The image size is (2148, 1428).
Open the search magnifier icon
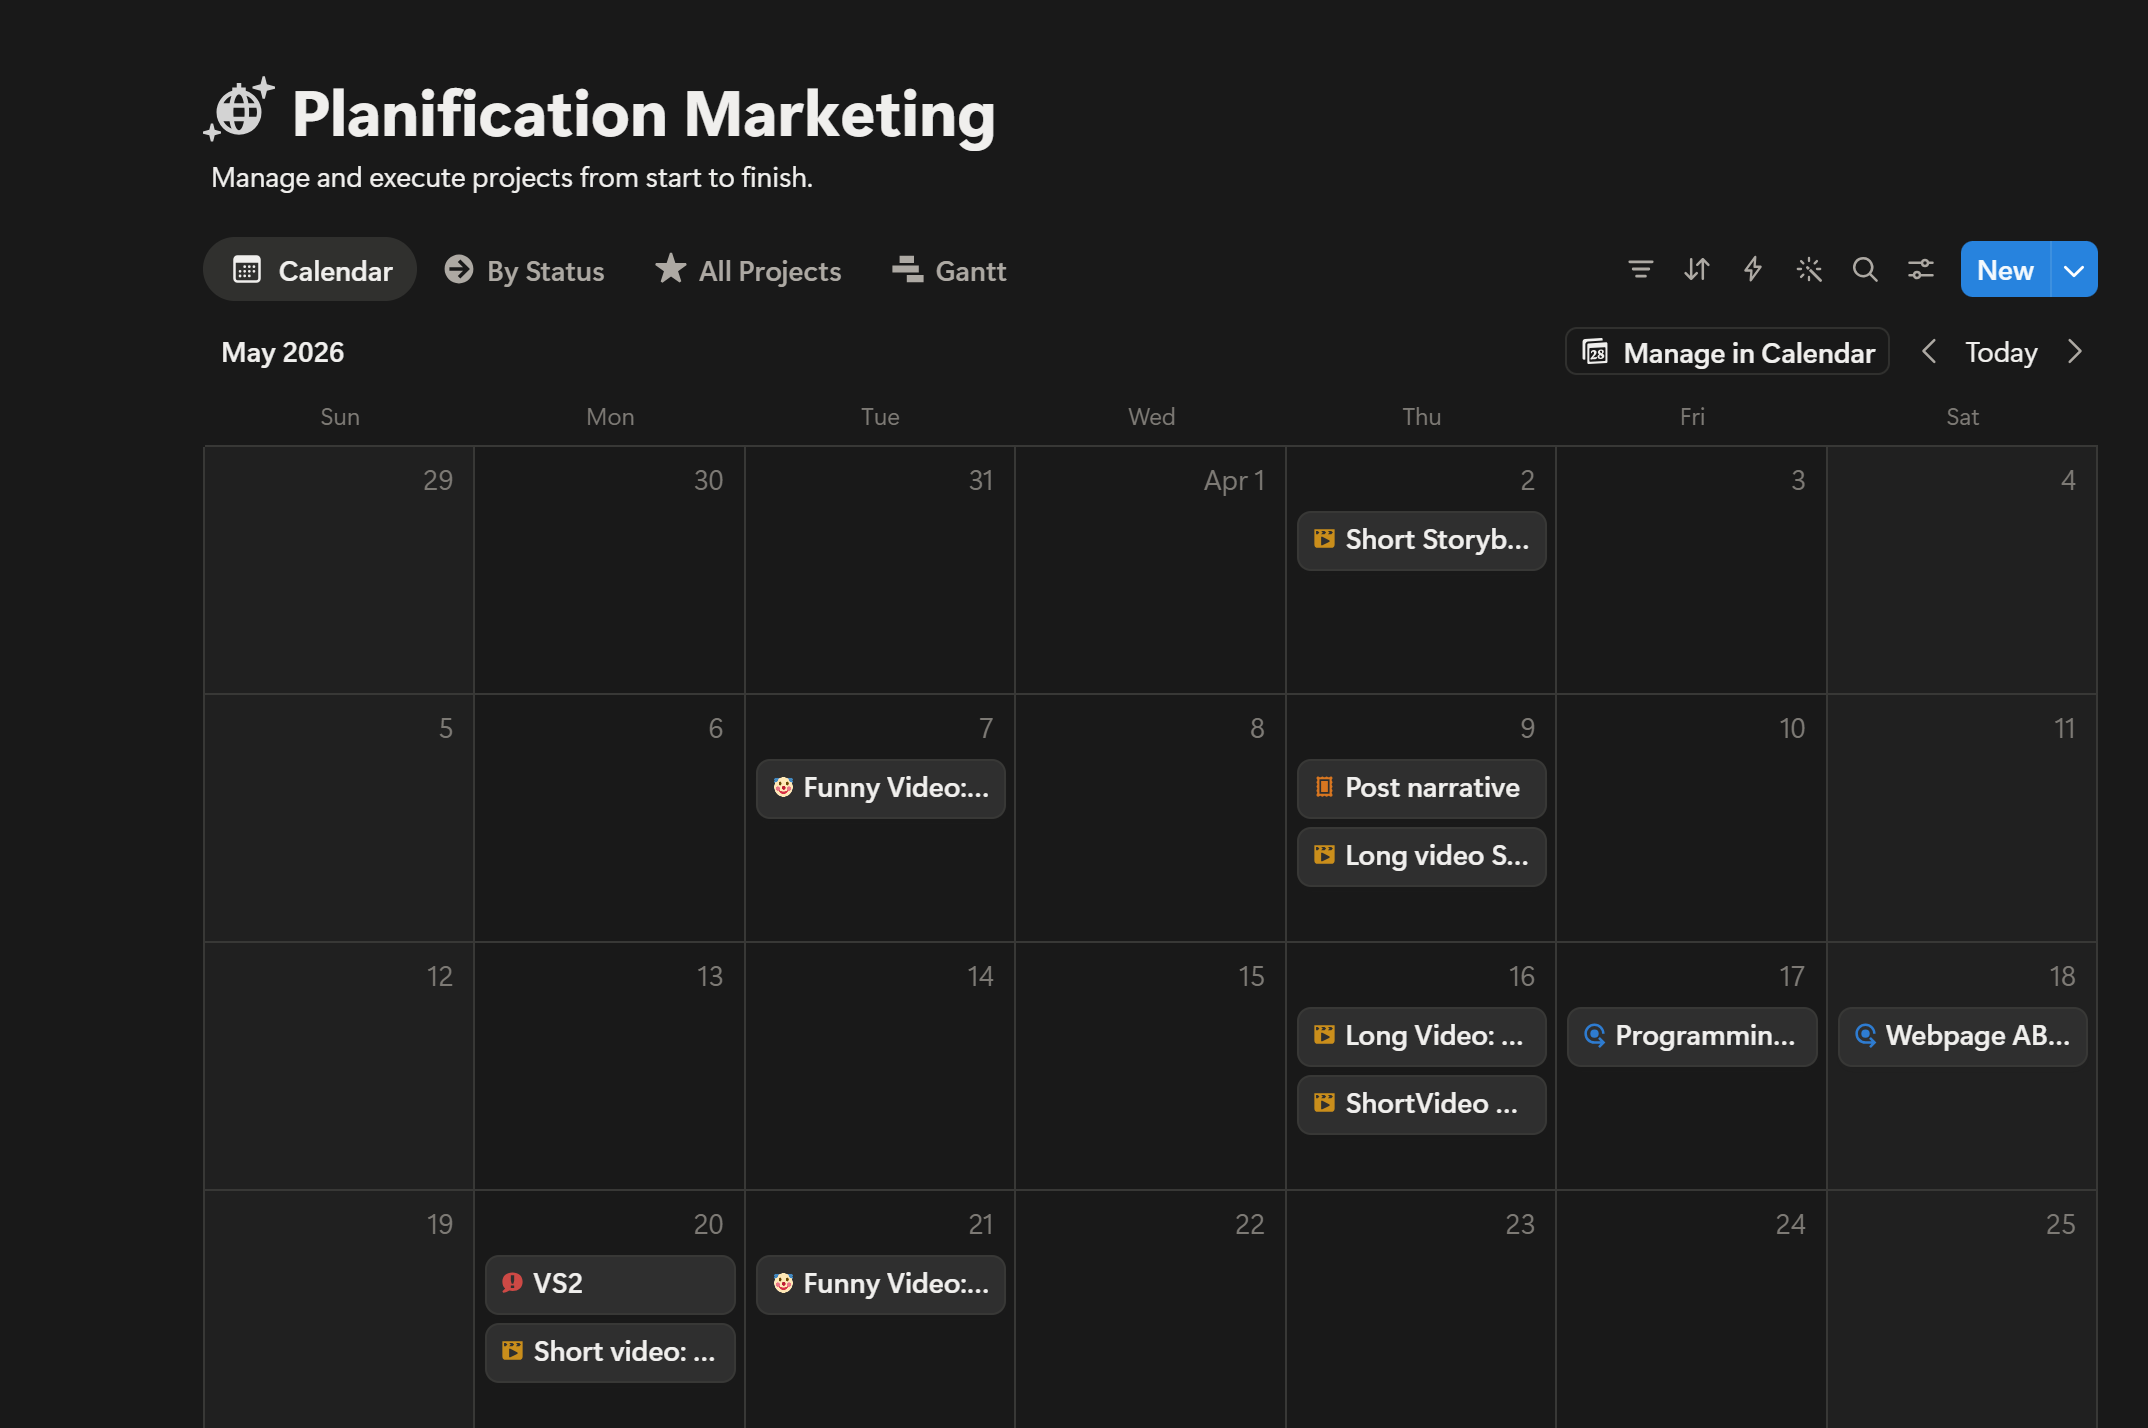(1864, 269)
